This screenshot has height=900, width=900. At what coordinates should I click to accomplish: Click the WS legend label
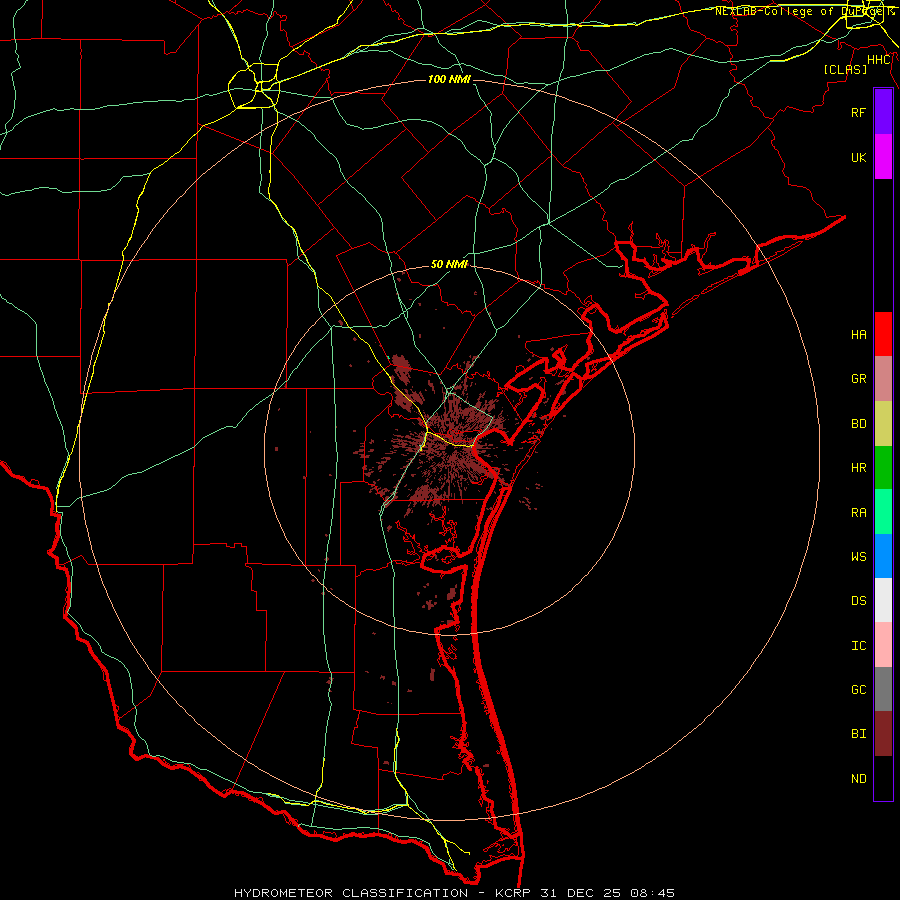click(x=858, y=557)
